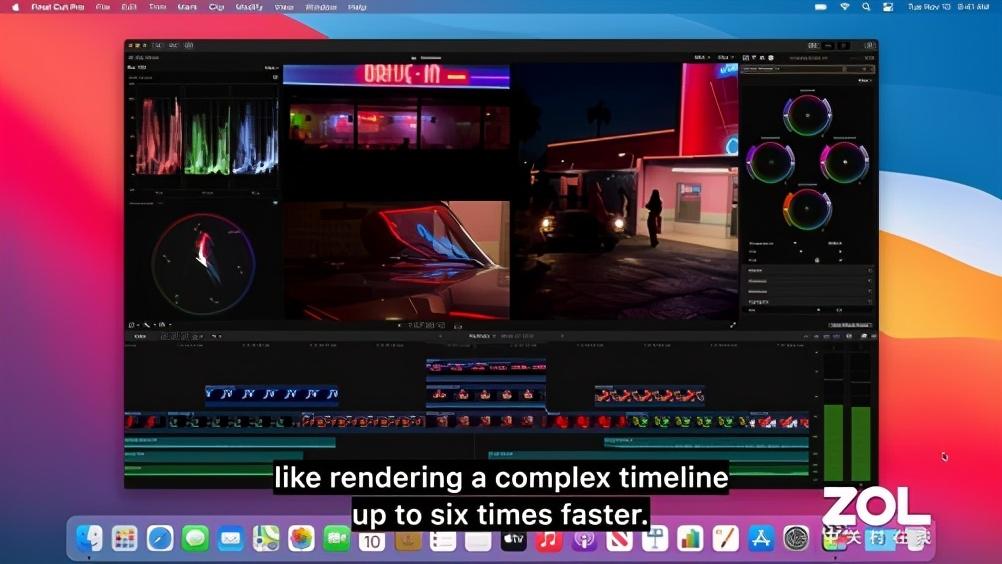This screenshot has width=1002, height=564.
Task: Click the Wi-Fi status icon
Action: pos(844,7)
